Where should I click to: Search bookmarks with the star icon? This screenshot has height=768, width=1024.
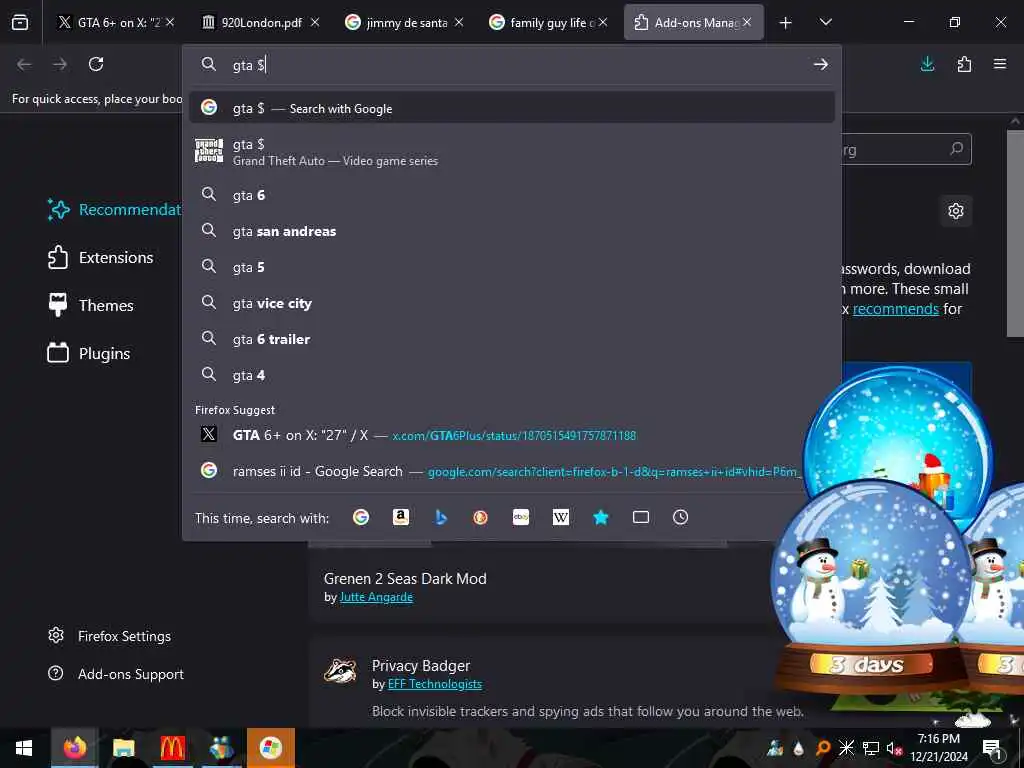pos(601,517)
